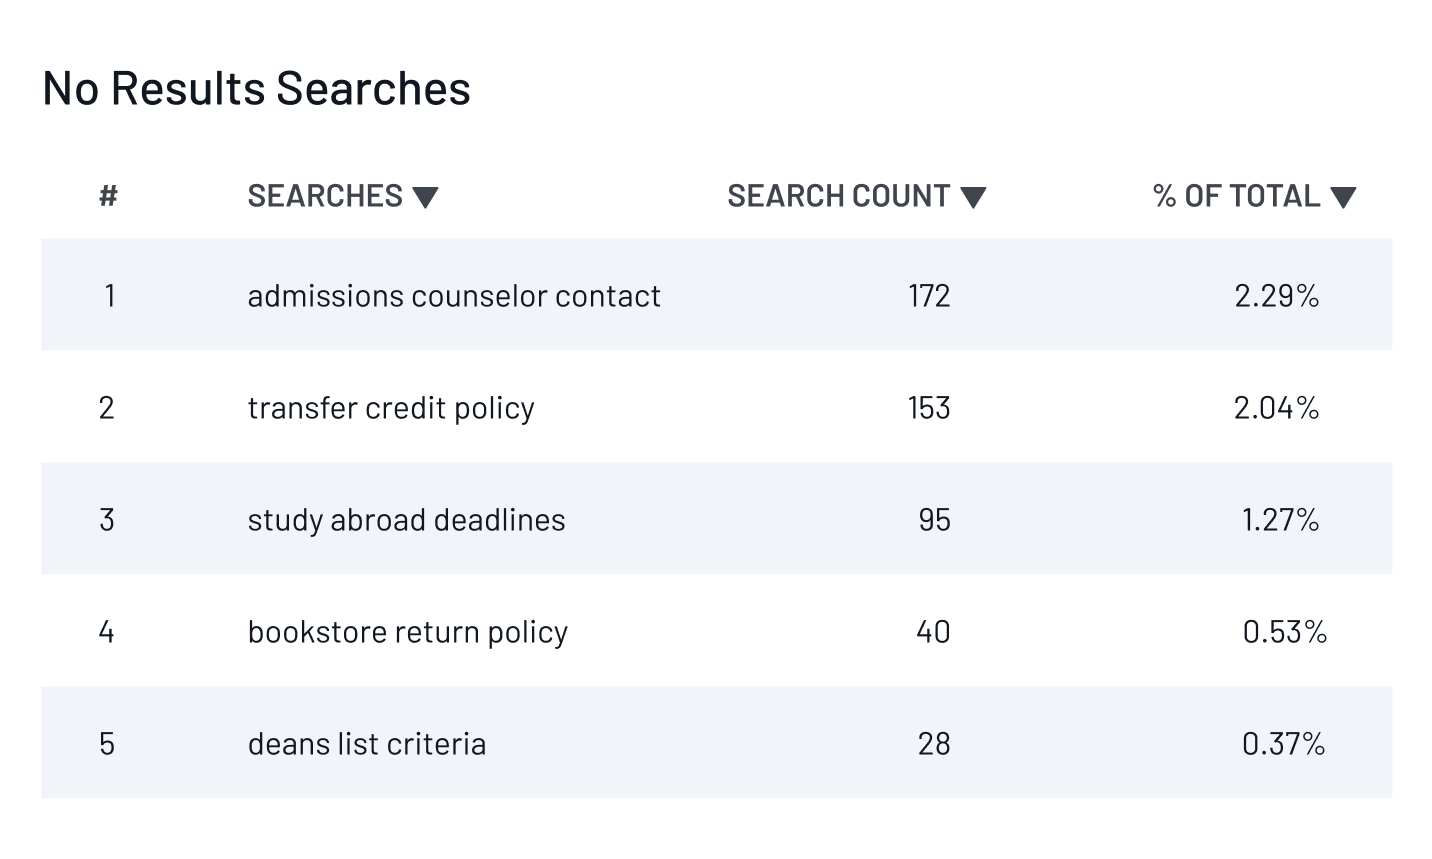Click the 2.29% total value
Image resolution: width=1432 pixels, height=859 pixels.
pos(1277,295)
